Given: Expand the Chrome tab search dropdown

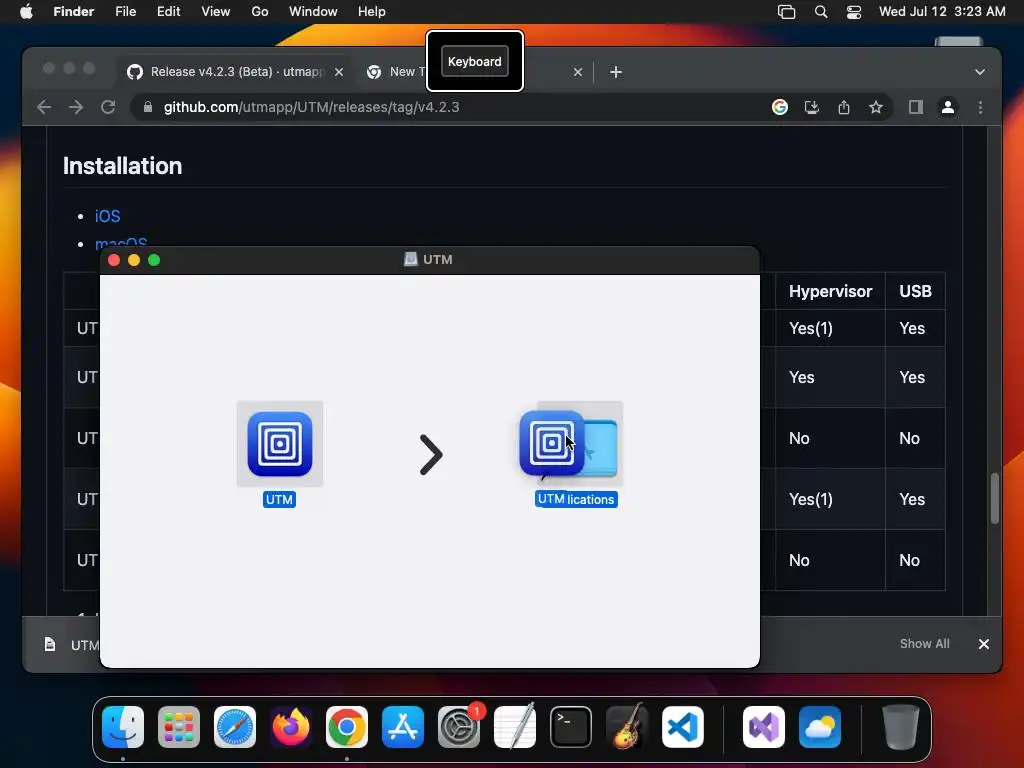Looking at the screenshot, I should 980,72.
